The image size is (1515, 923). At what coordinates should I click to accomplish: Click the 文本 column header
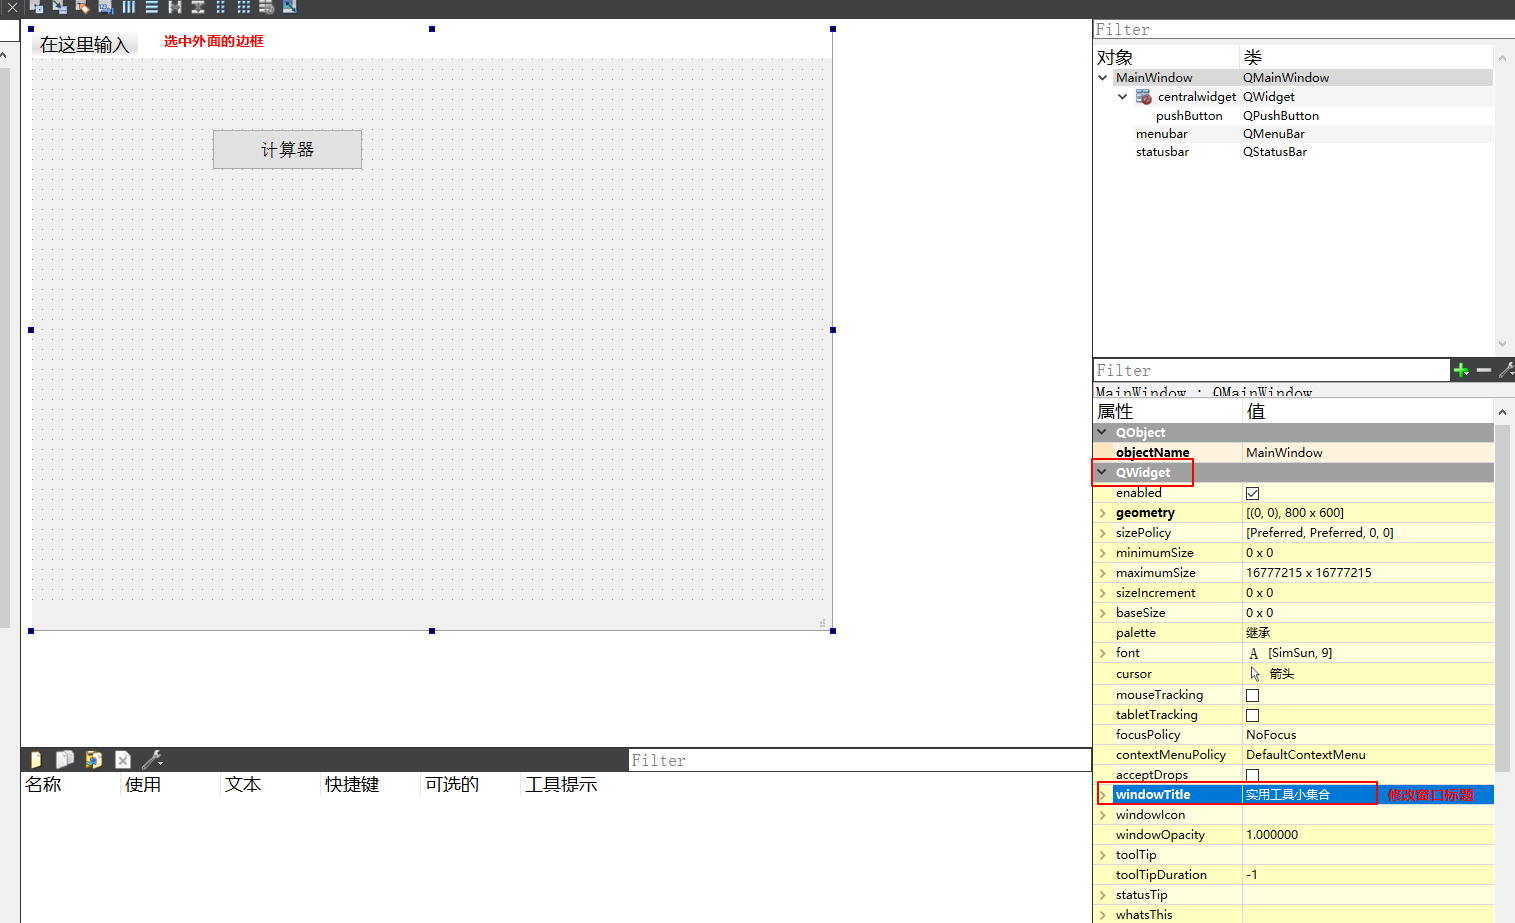[243, 785]
